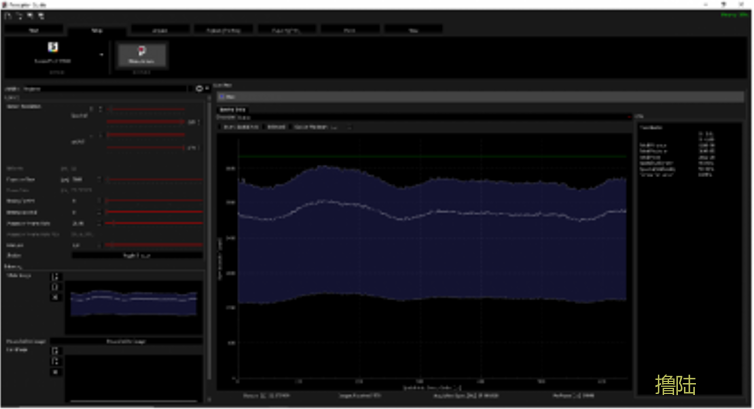Click the load icon for the white image
Screen dimensions: 754x409
55,277
